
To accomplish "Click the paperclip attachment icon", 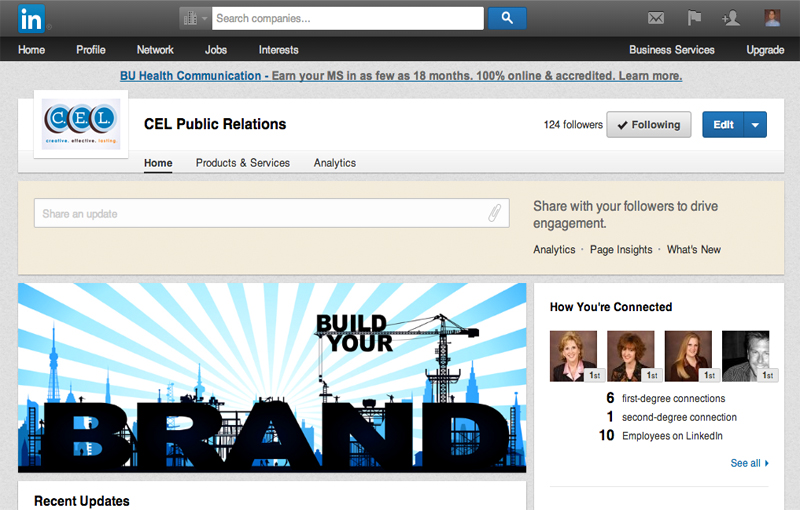I will 494,213.
